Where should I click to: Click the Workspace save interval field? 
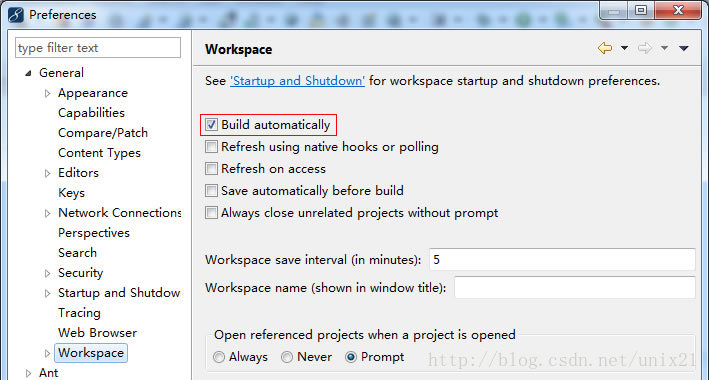point(562,260)
